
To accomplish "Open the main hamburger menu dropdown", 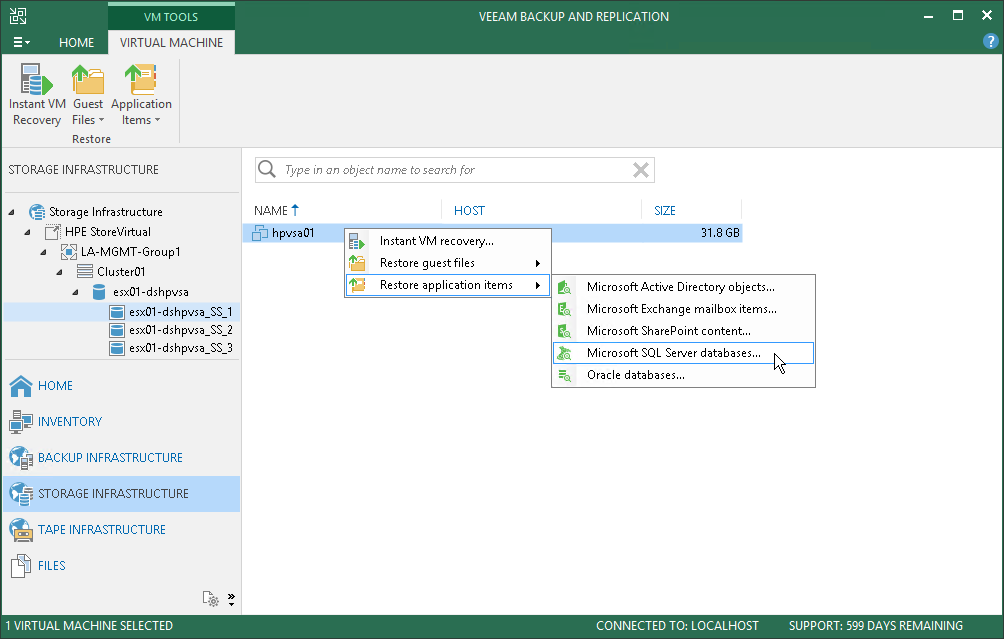I will [x=21, y=43].
